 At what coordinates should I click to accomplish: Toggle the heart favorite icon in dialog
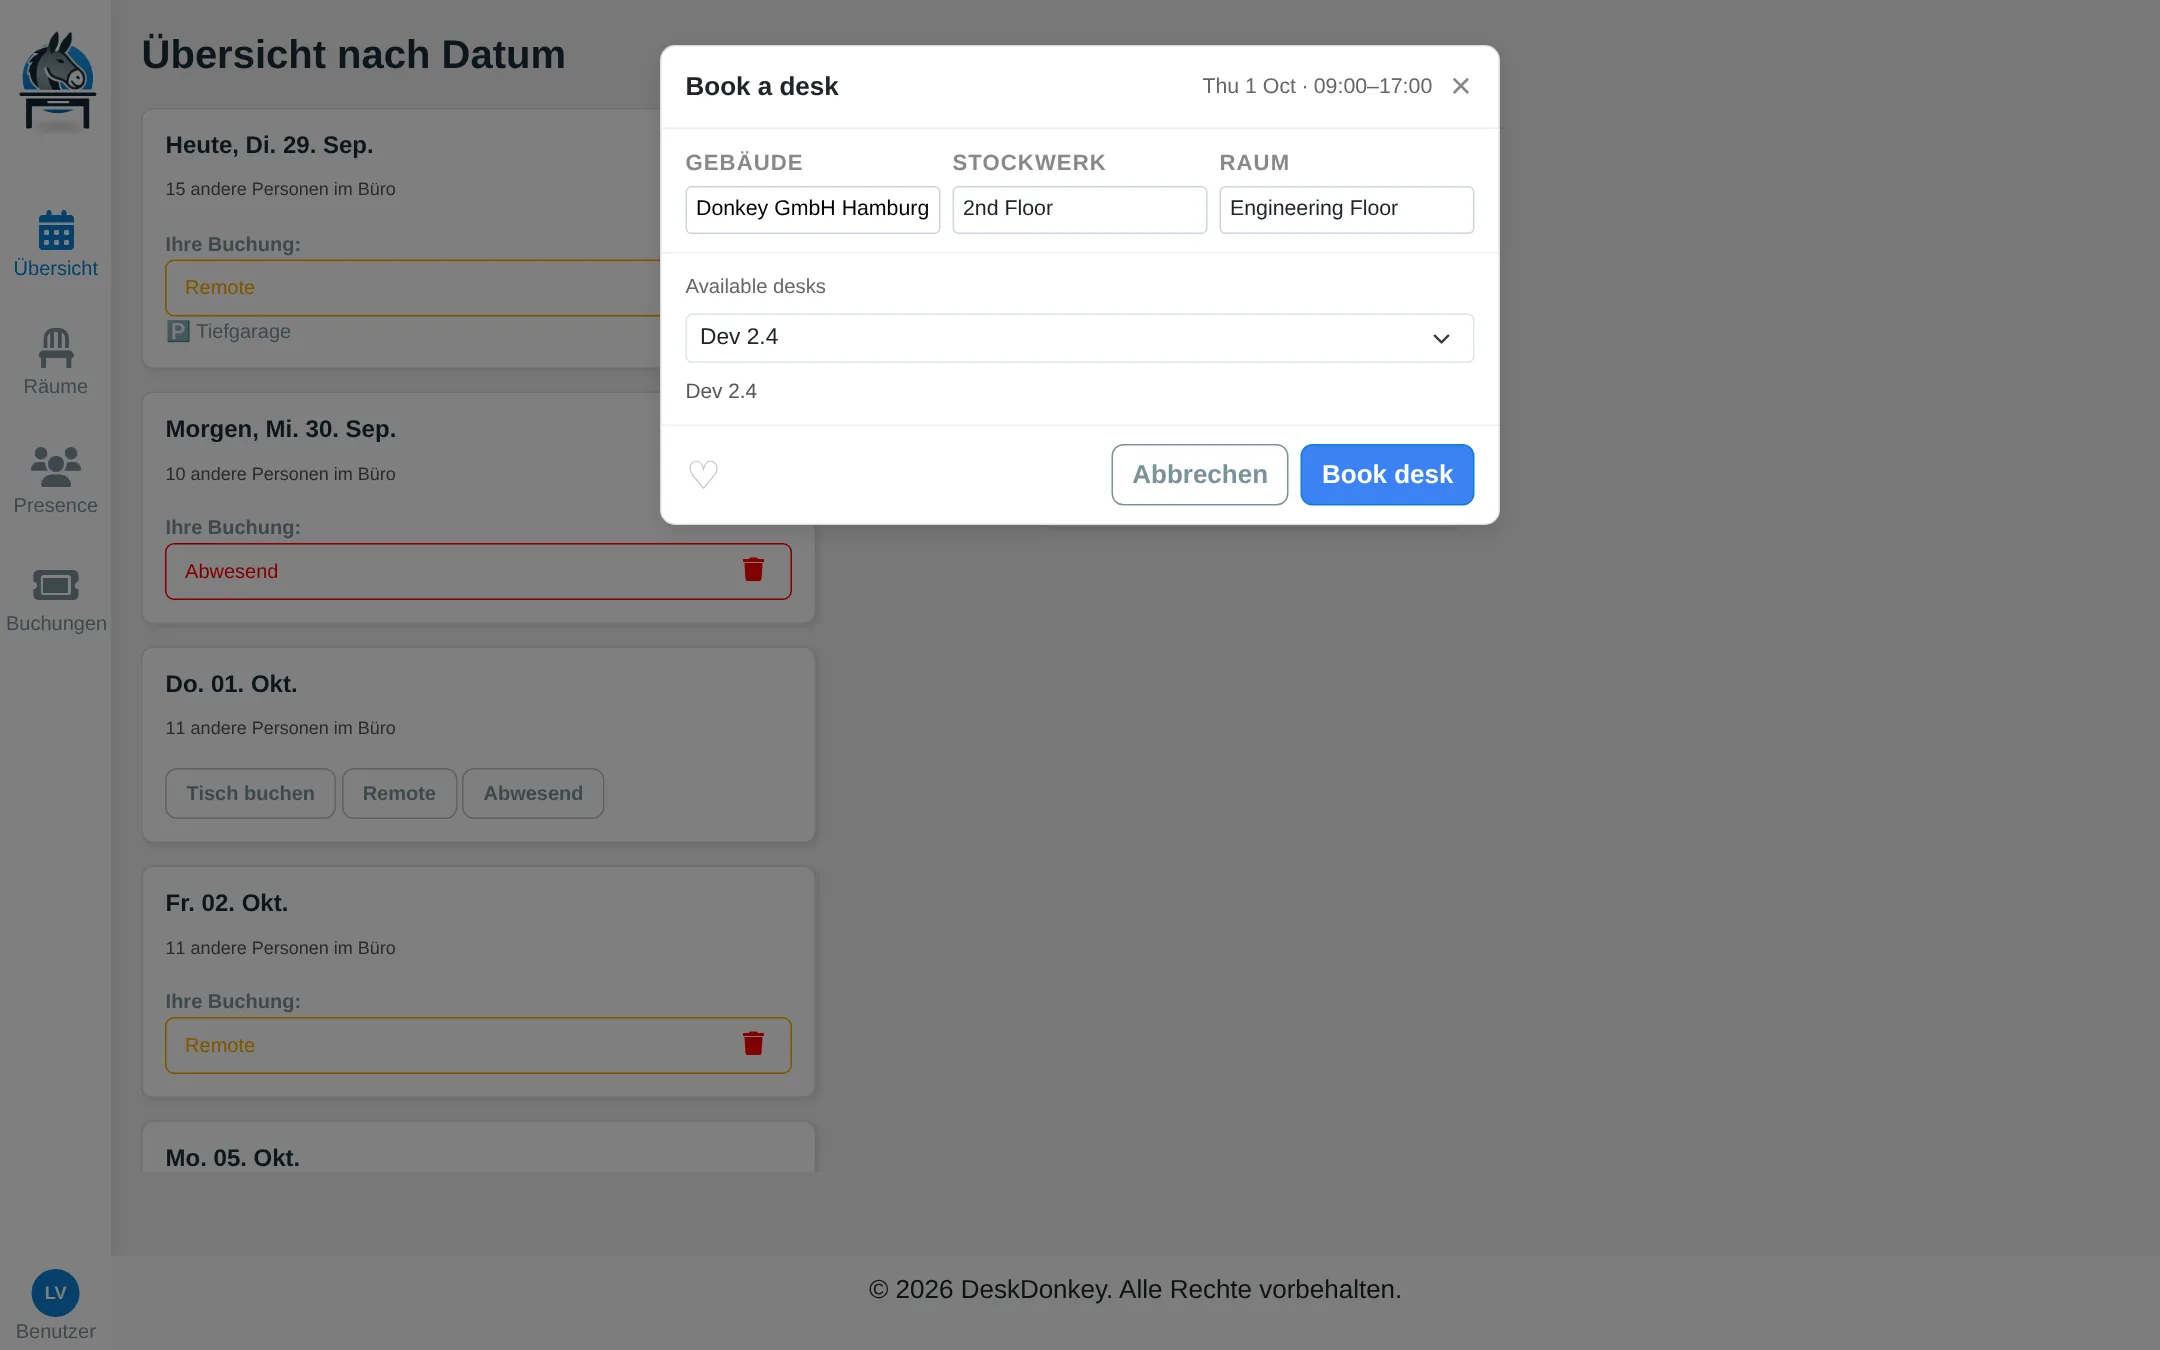pos(703,474)
